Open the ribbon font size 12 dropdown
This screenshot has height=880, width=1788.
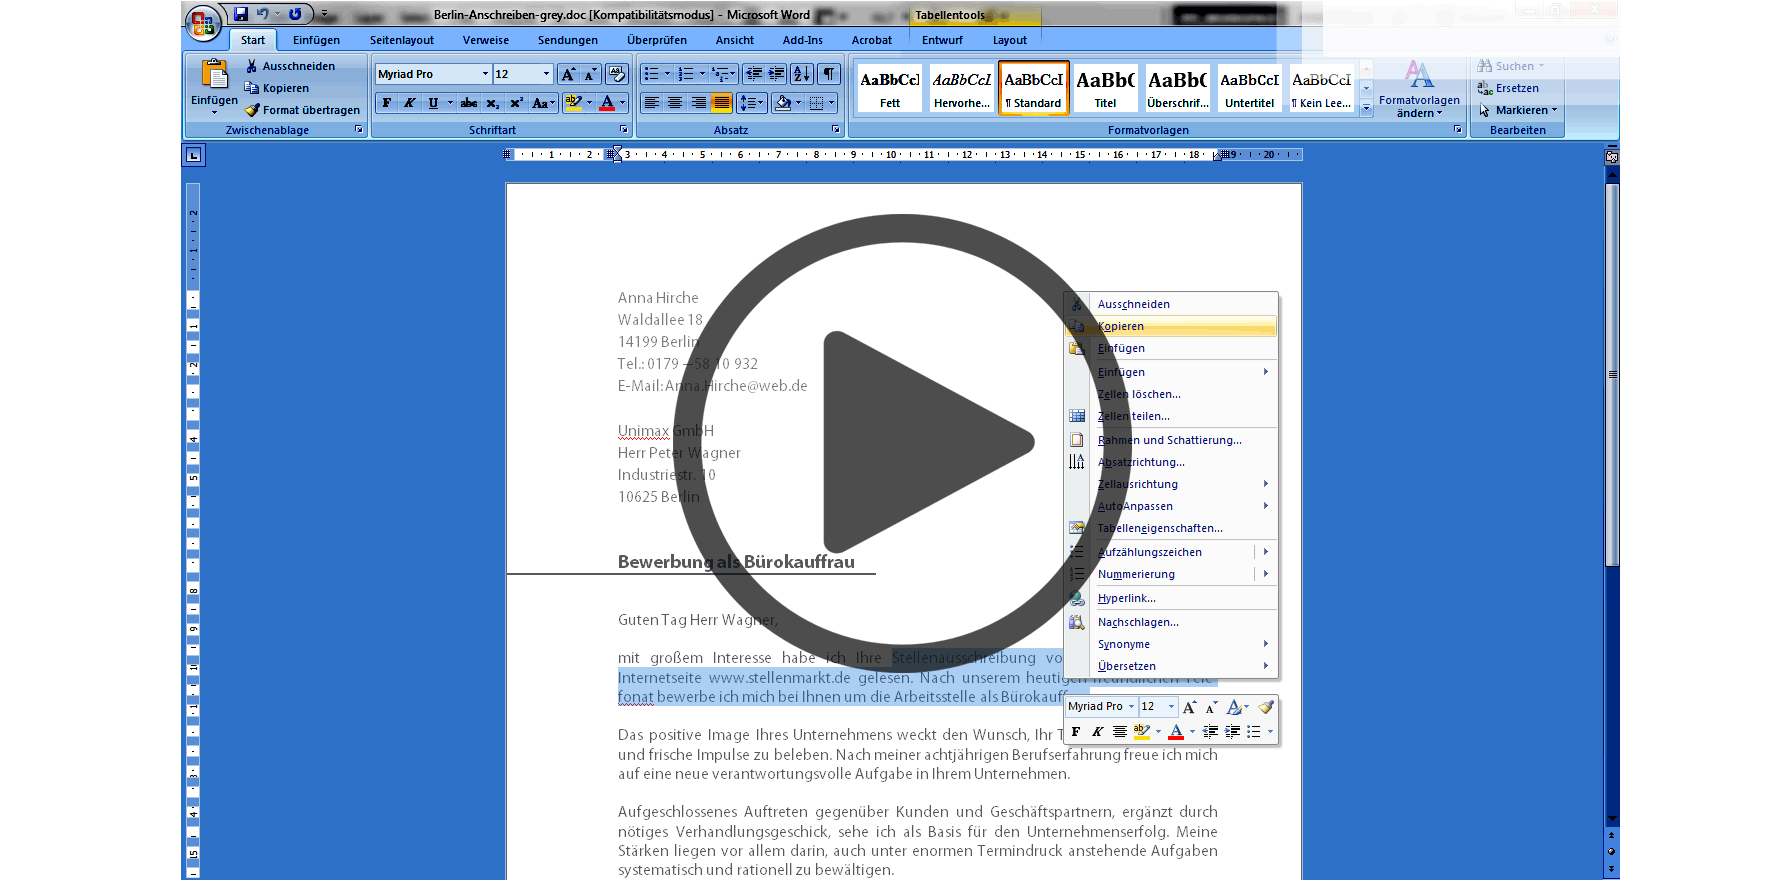coord(546,74)
